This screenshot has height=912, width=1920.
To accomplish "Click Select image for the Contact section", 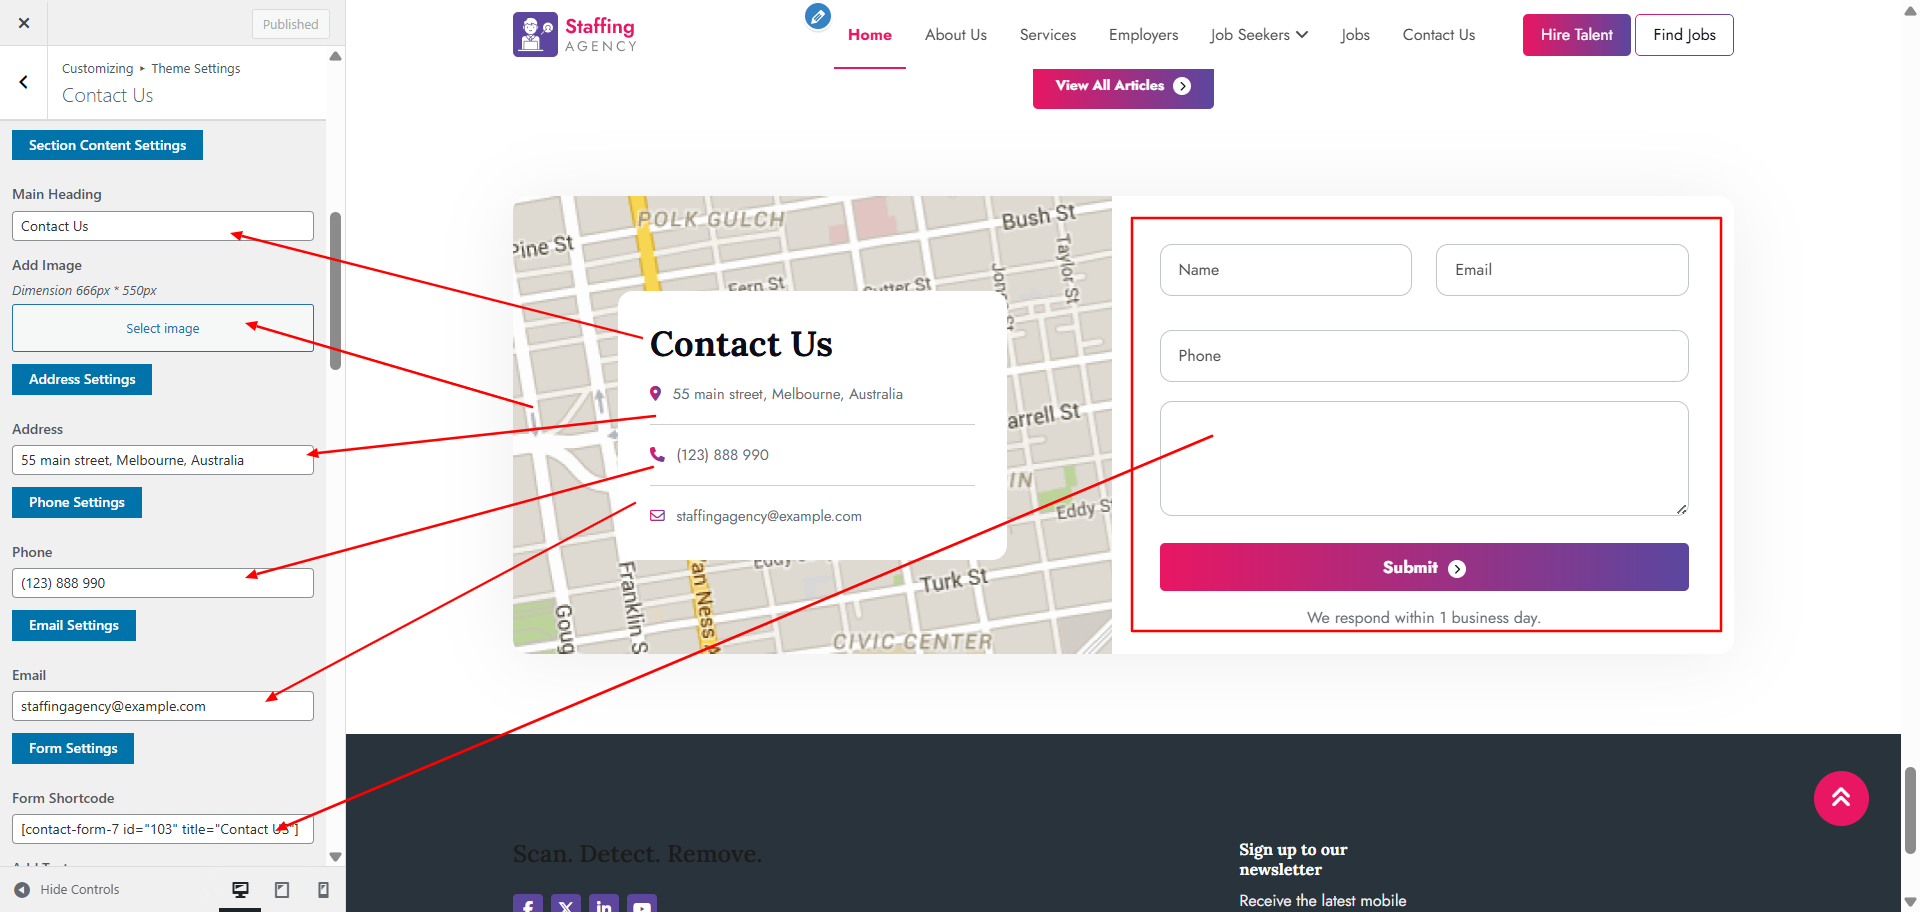I will click(162, 327).
